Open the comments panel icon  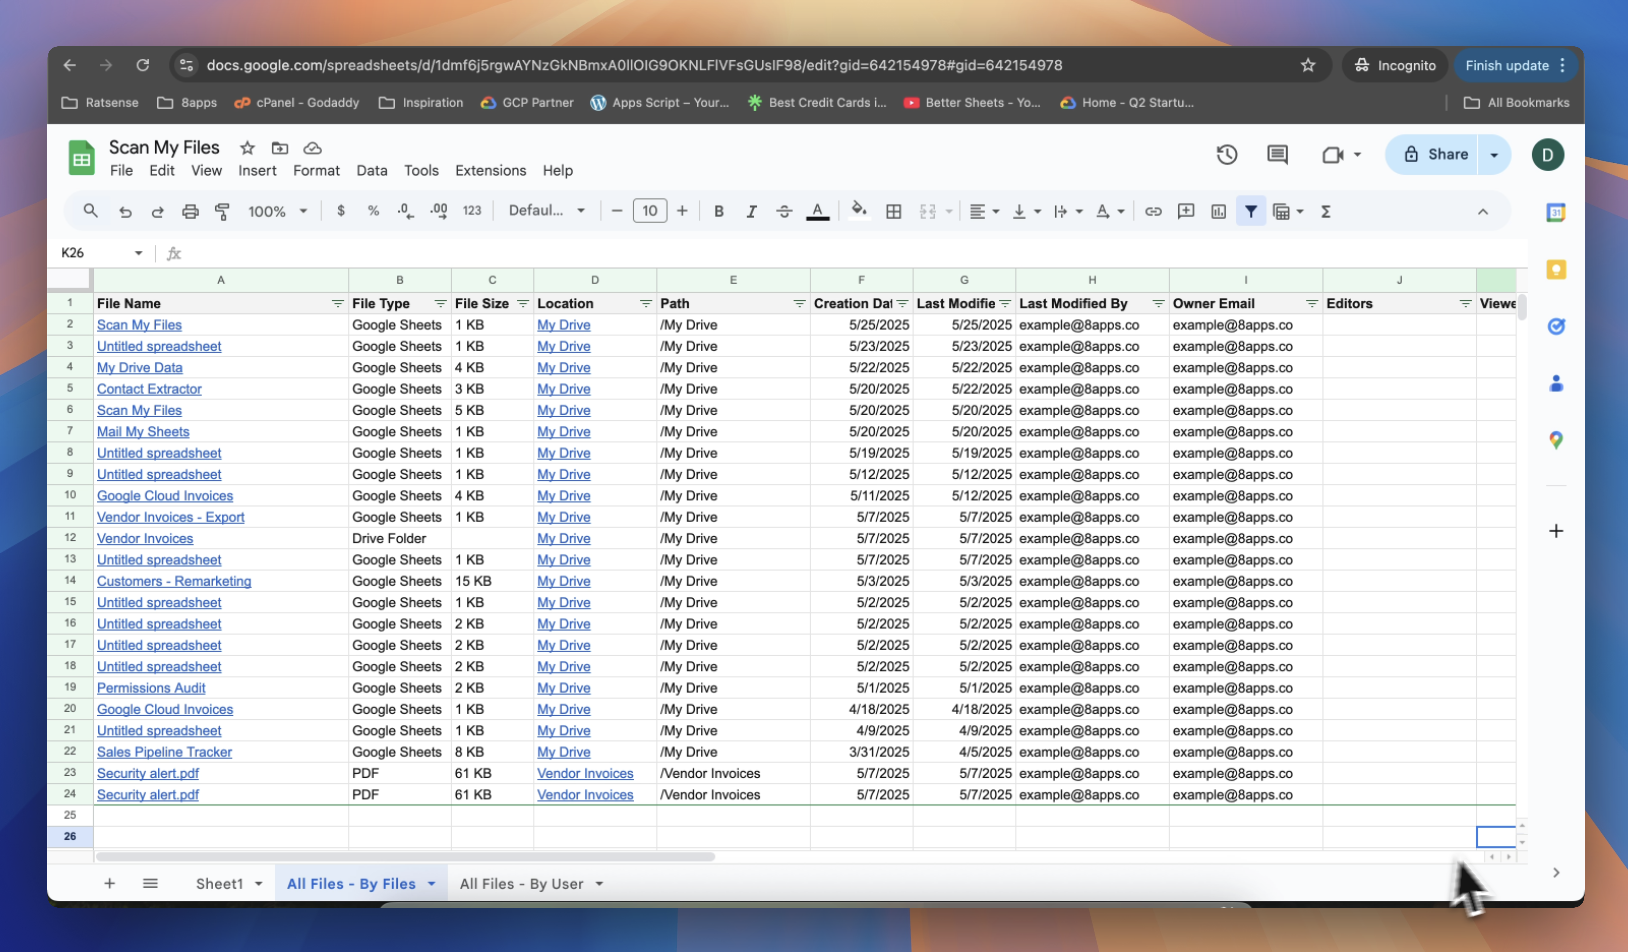pos(1277,154)
